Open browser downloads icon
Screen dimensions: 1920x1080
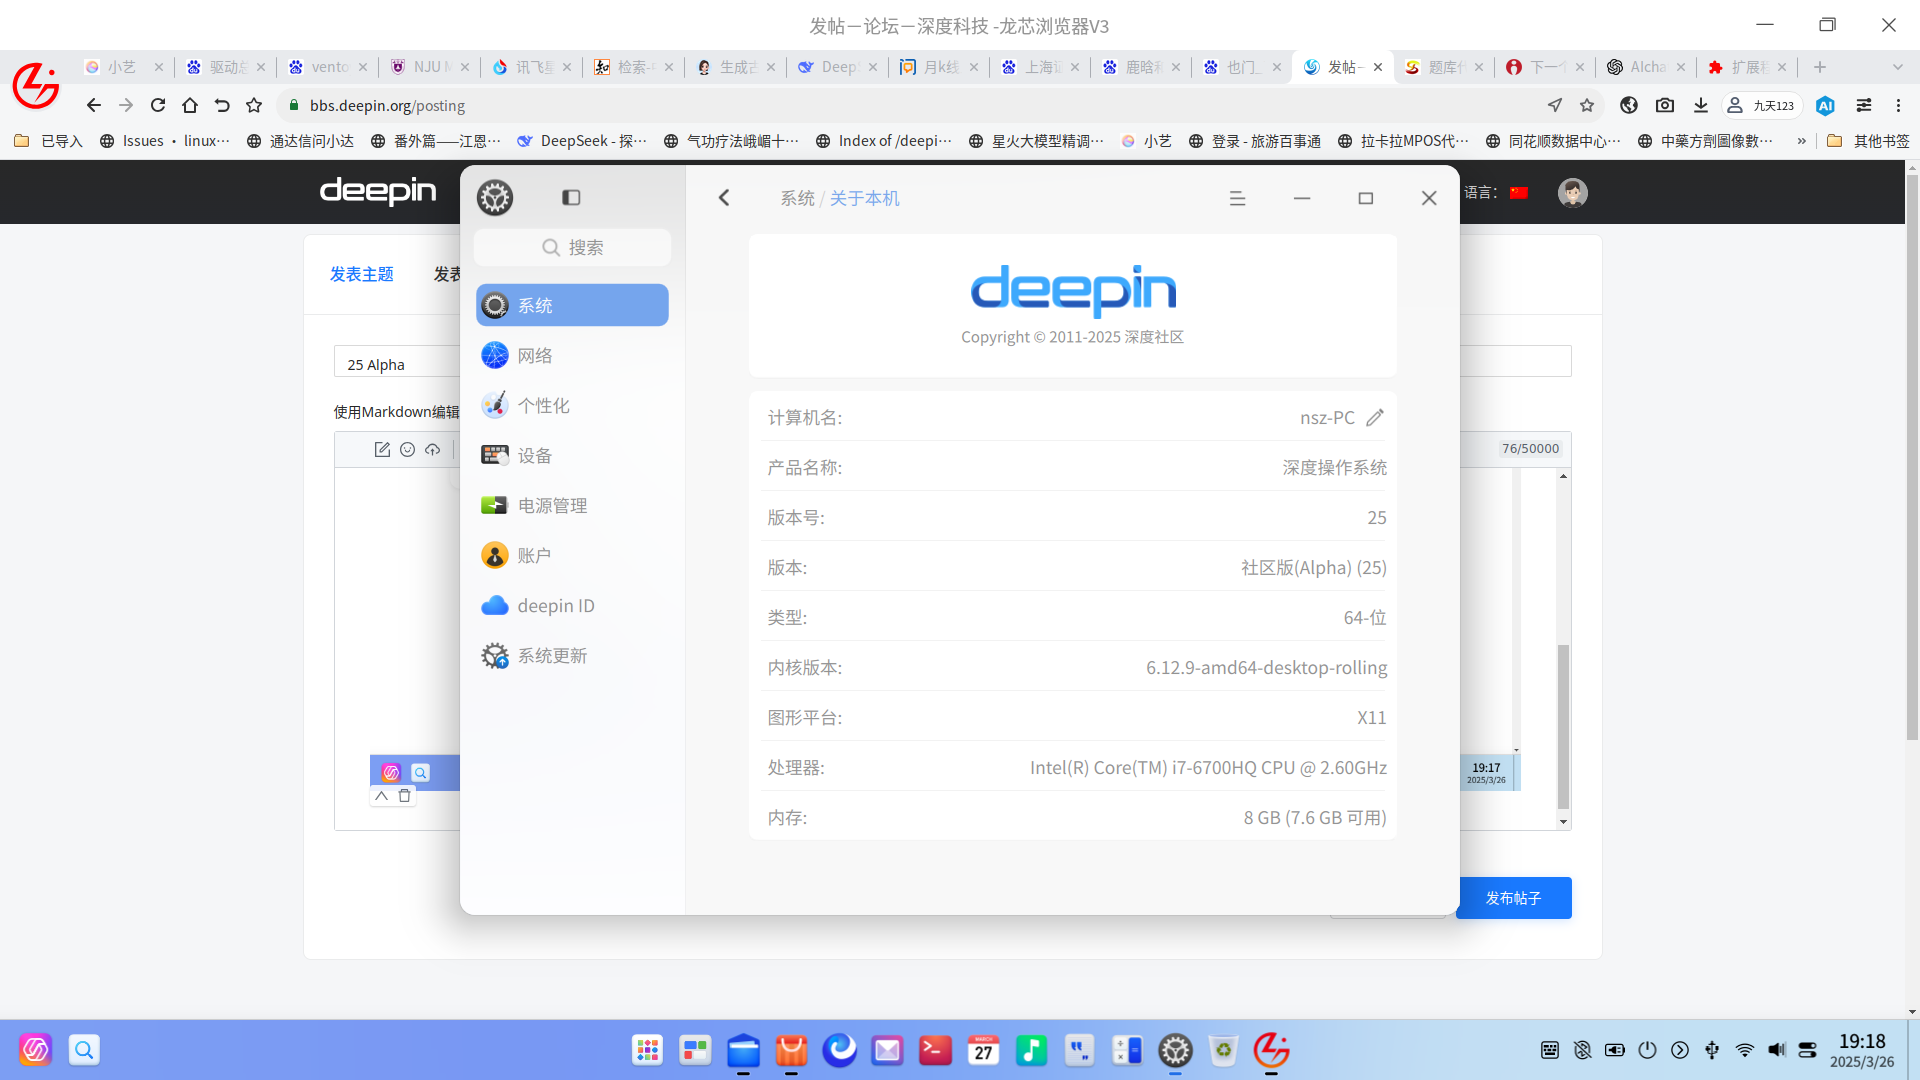point(1700,105)
